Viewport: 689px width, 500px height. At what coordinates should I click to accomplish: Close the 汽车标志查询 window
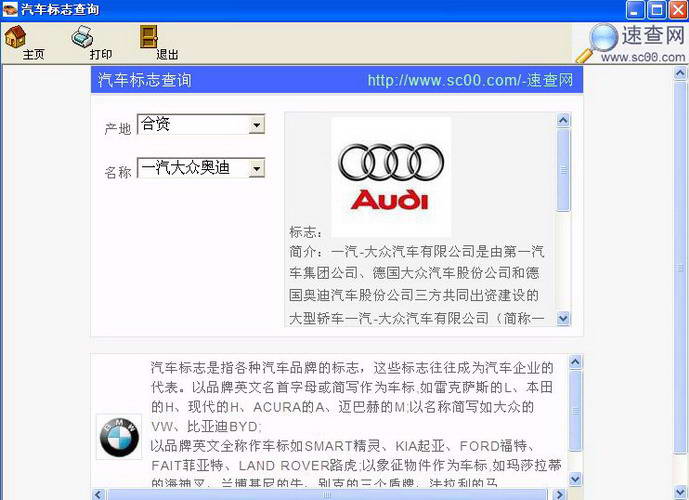[678, 10]
